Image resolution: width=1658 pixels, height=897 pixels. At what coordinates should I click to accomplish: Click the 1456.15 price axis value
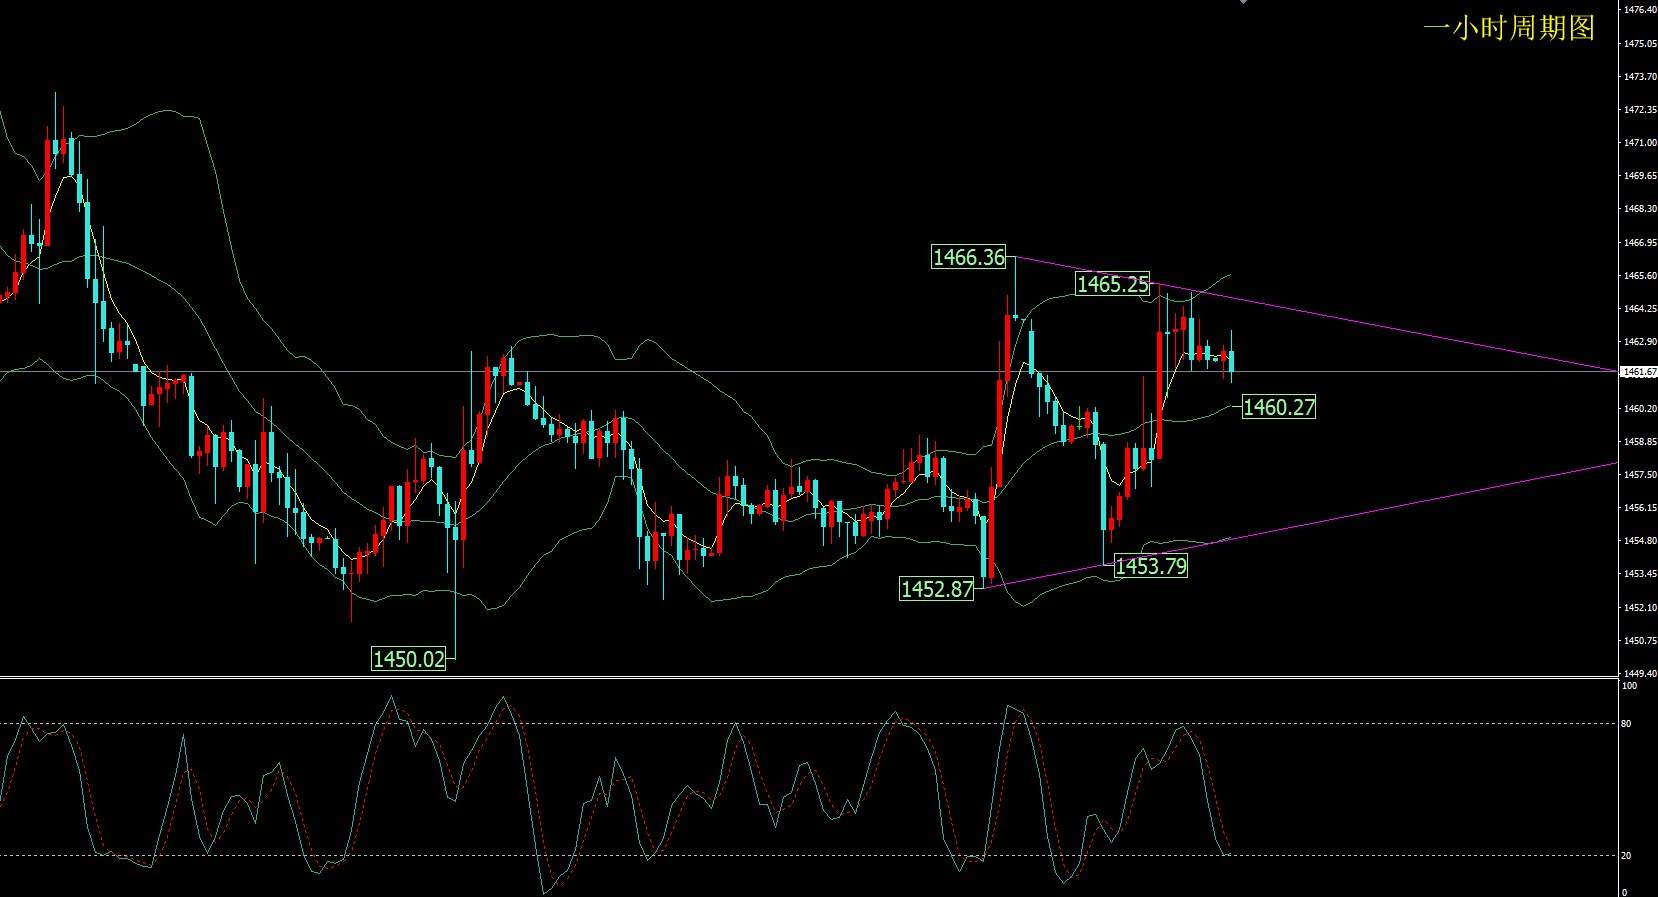pos(1640,508)
